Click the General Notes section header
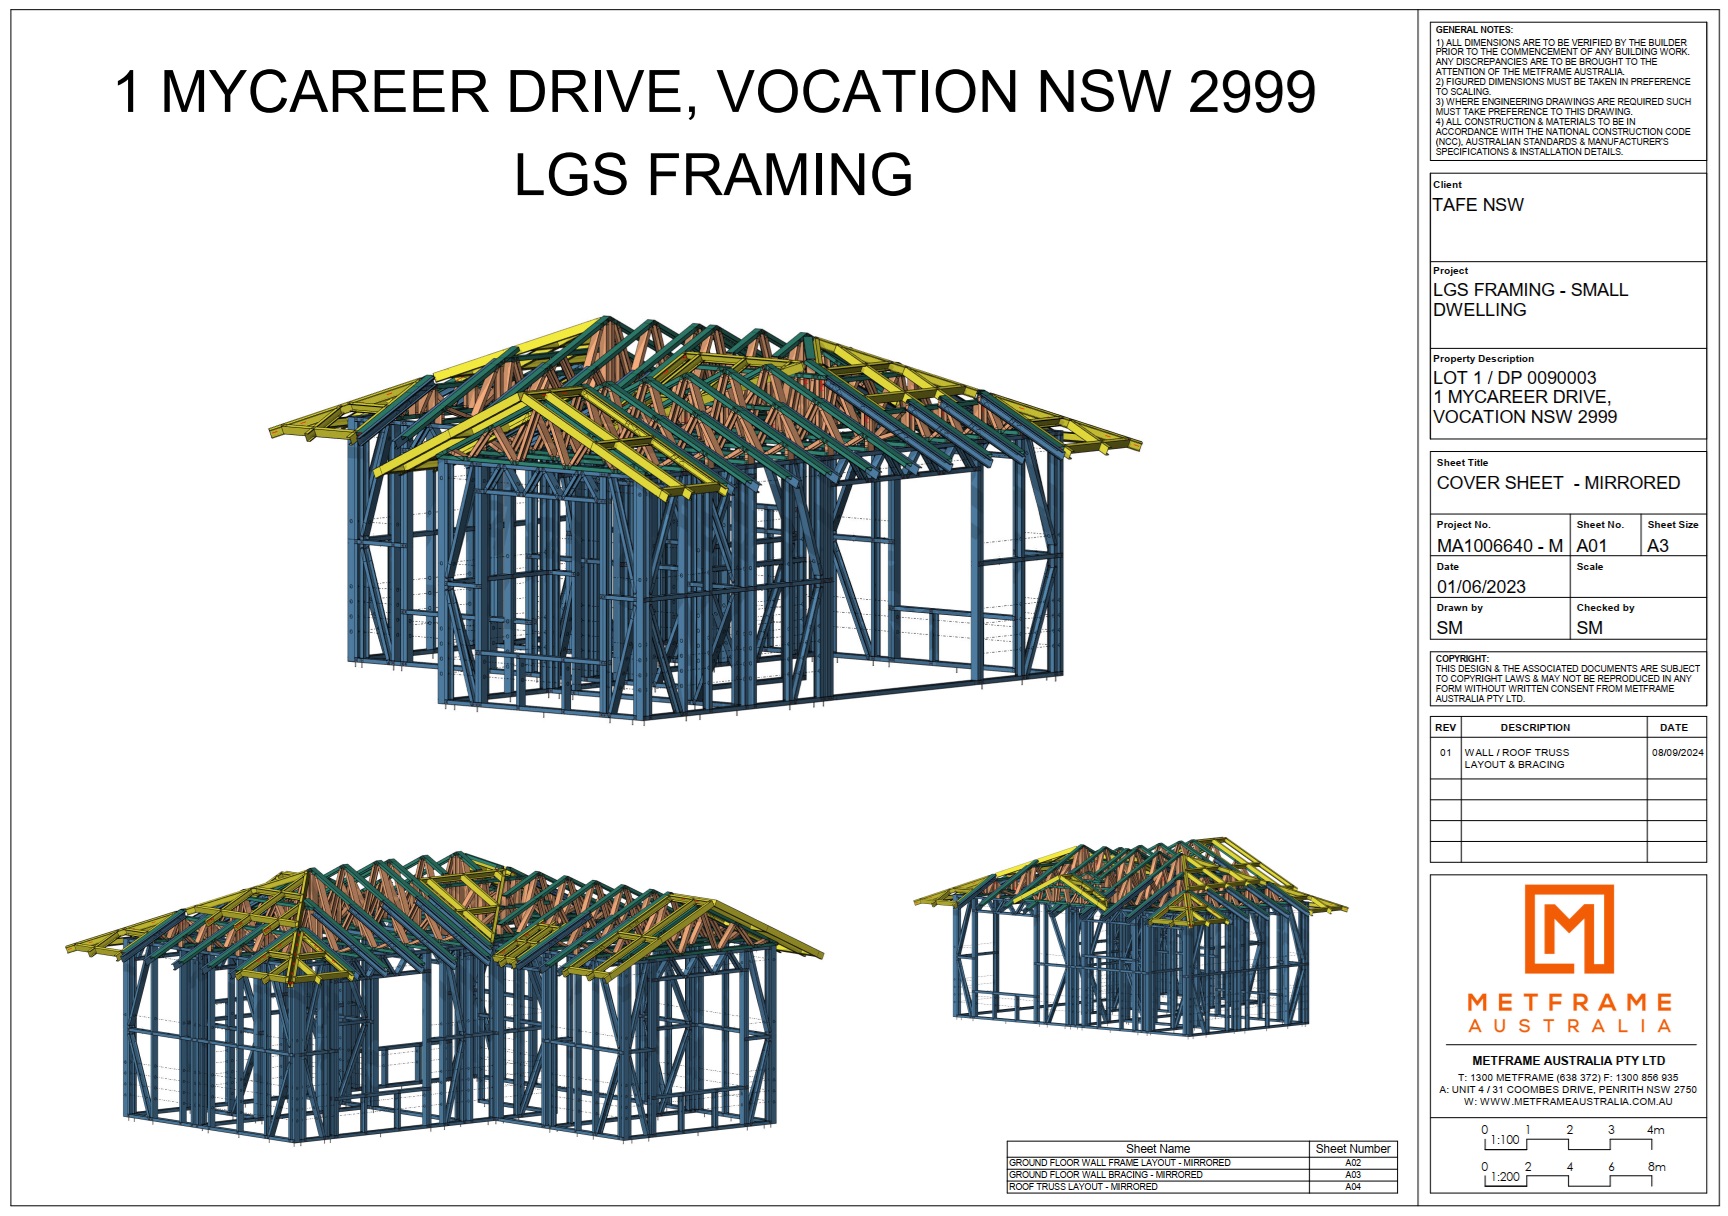1728x1216 pixels. click(x=1475, y=30)
